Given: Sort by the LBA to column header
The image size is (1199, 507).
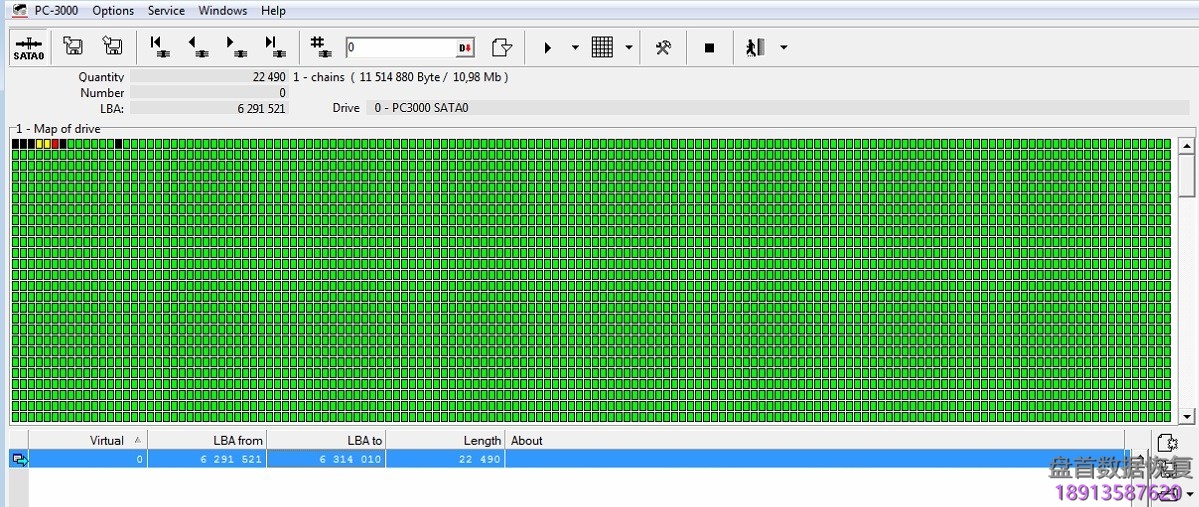Looking at the screenshot, I should [327, 440].
